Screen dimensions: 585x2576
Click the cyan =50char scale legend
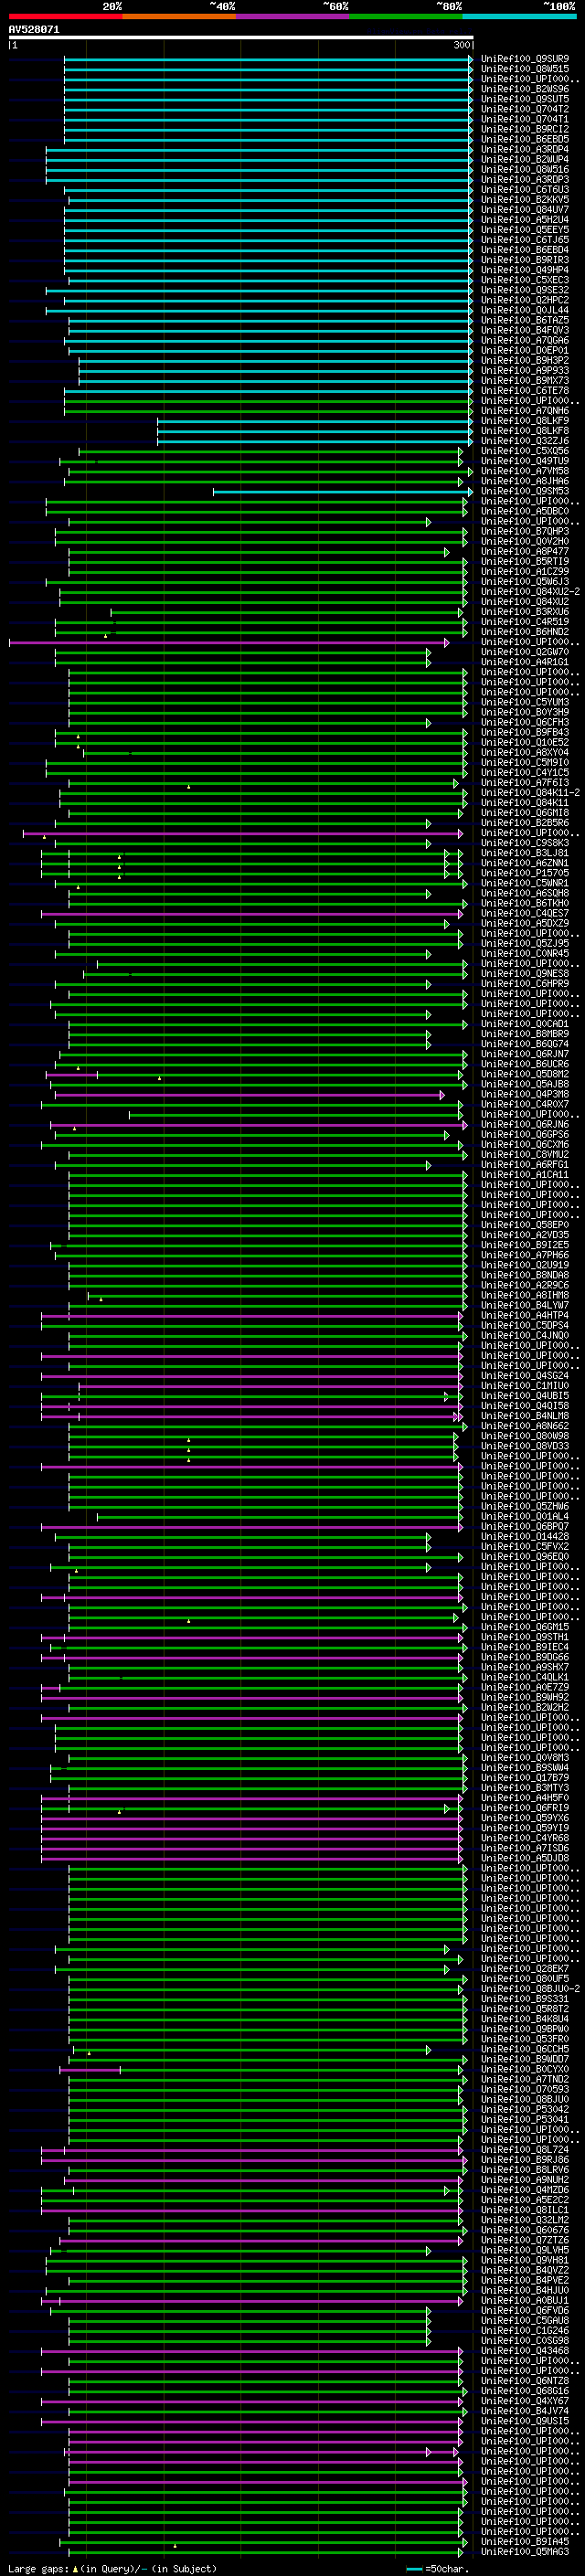point(436,2569)
